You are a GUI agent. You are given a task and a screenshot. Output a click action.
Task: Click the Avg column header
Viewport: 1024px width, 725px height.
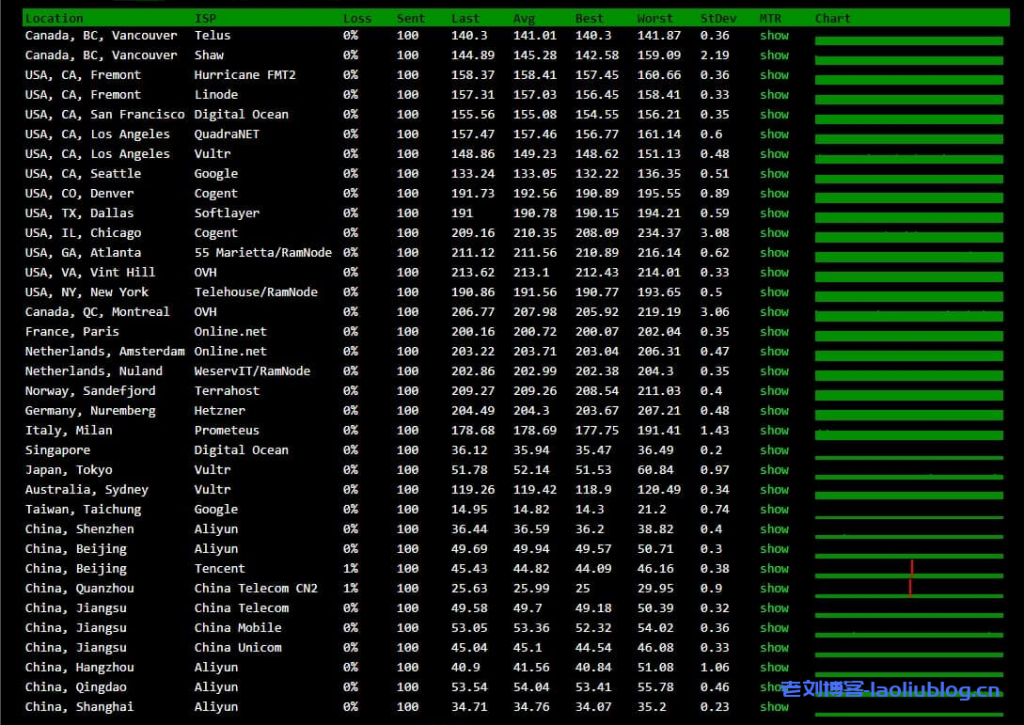point(524,18)
